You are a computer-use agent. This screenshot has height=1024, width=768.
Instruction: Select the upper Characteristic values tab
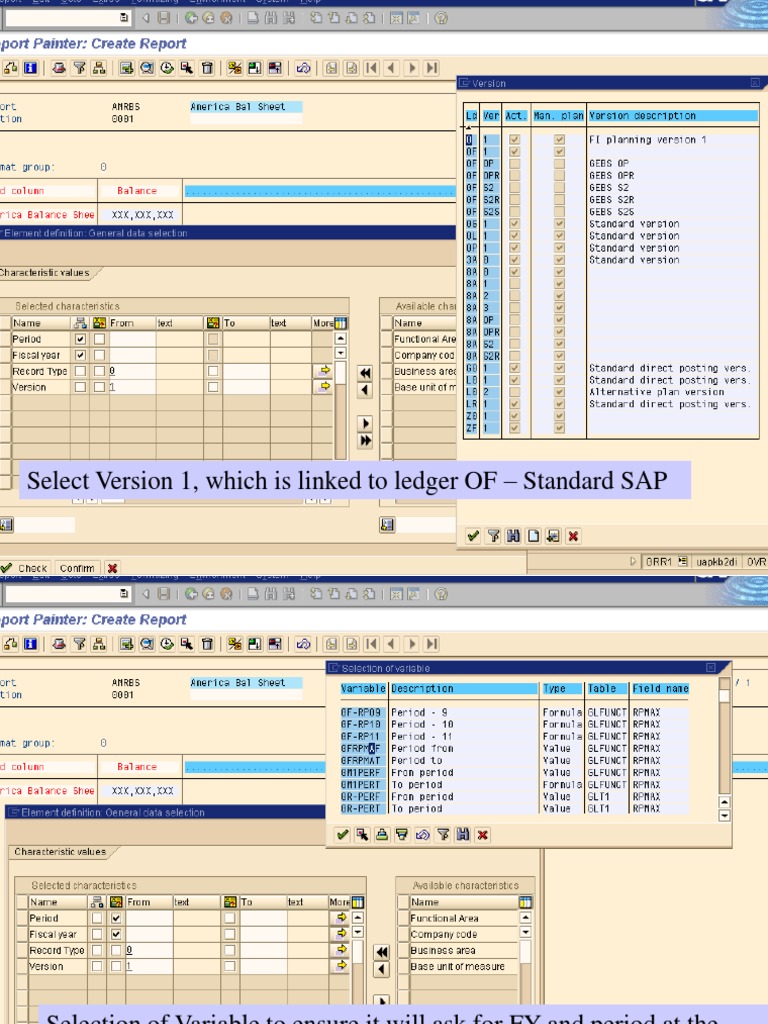point(44,273)
